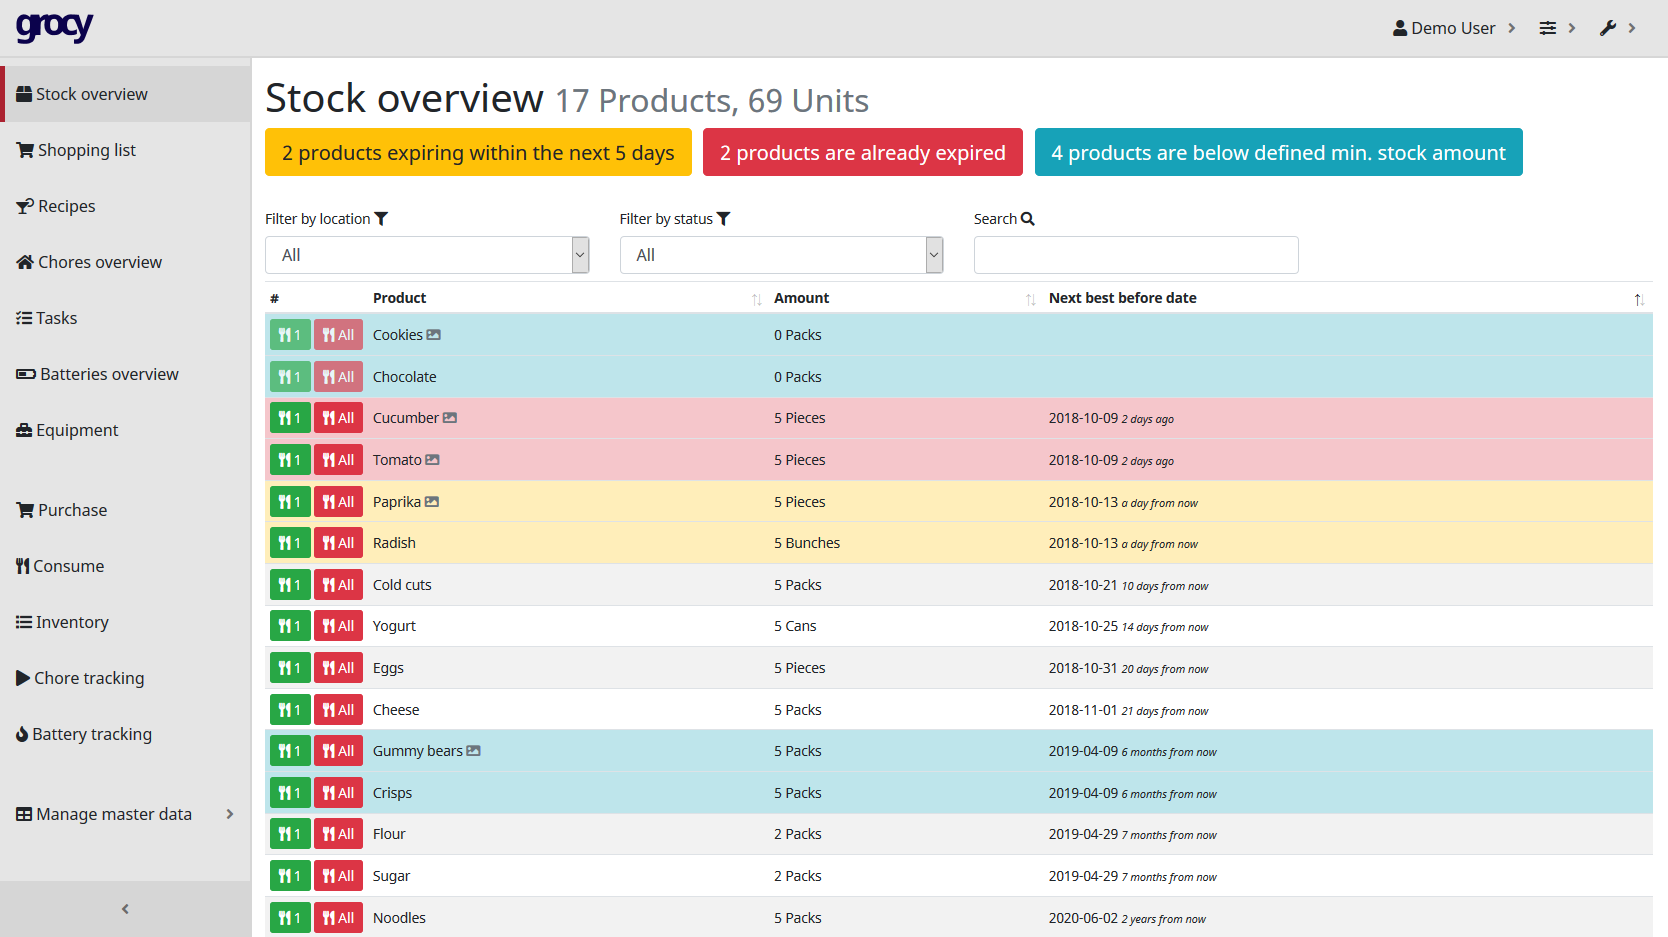Focus the Search input field

[x=1136, y=255]
